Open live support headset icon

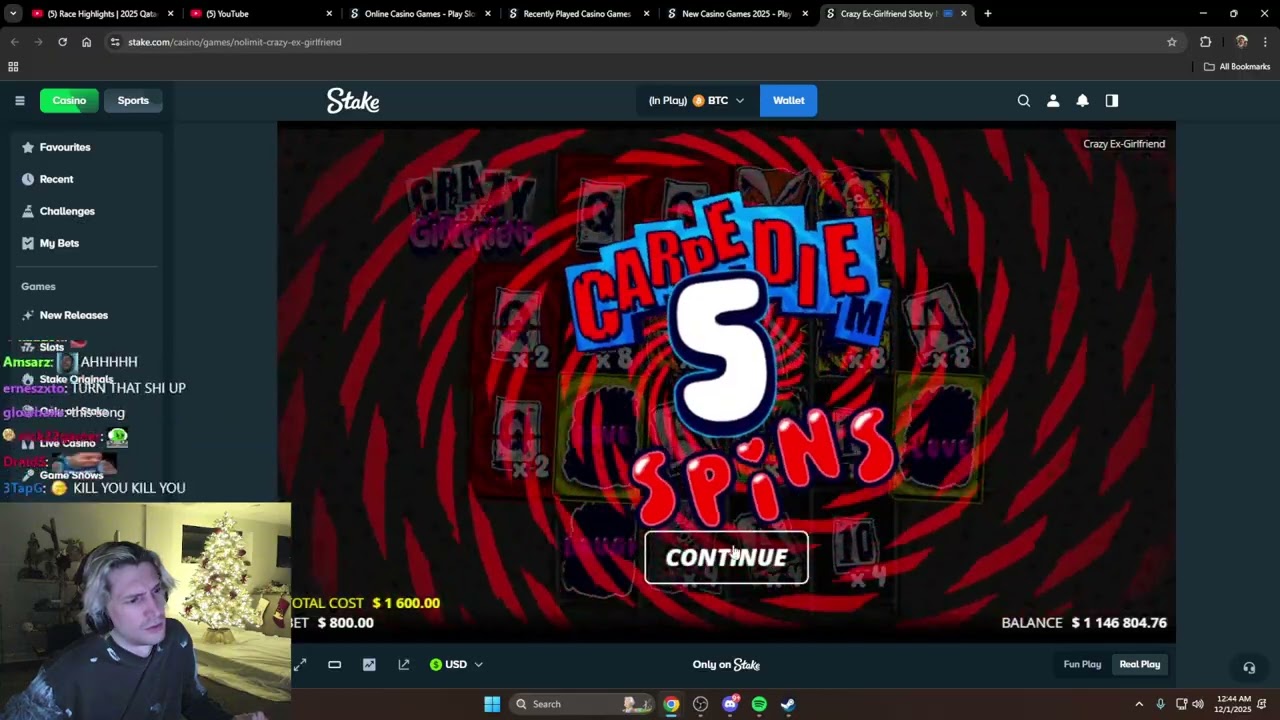1248,667
